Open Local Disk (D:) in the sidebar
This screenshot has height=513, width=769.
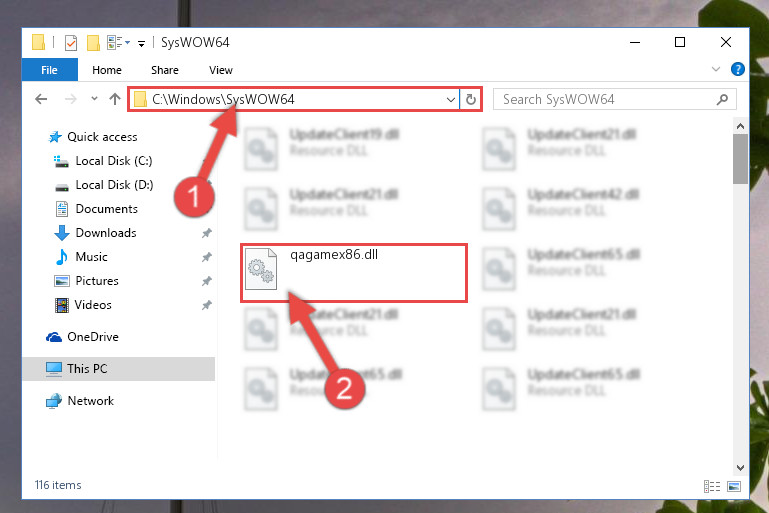point(104,185)
